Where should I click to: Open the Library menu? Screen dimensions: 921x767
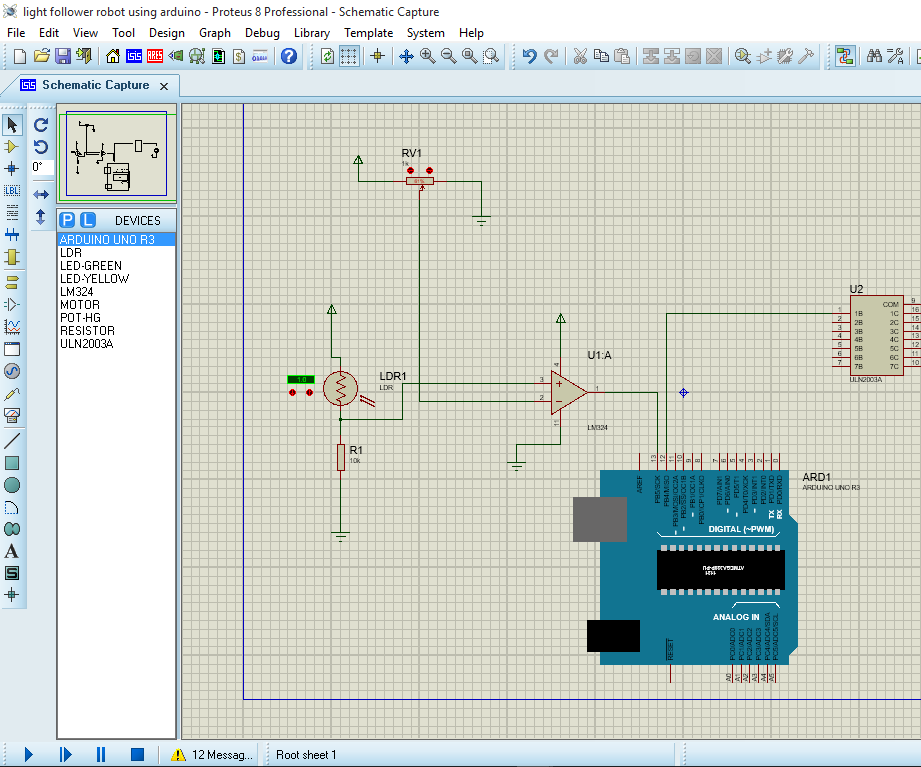pos(312,33)
